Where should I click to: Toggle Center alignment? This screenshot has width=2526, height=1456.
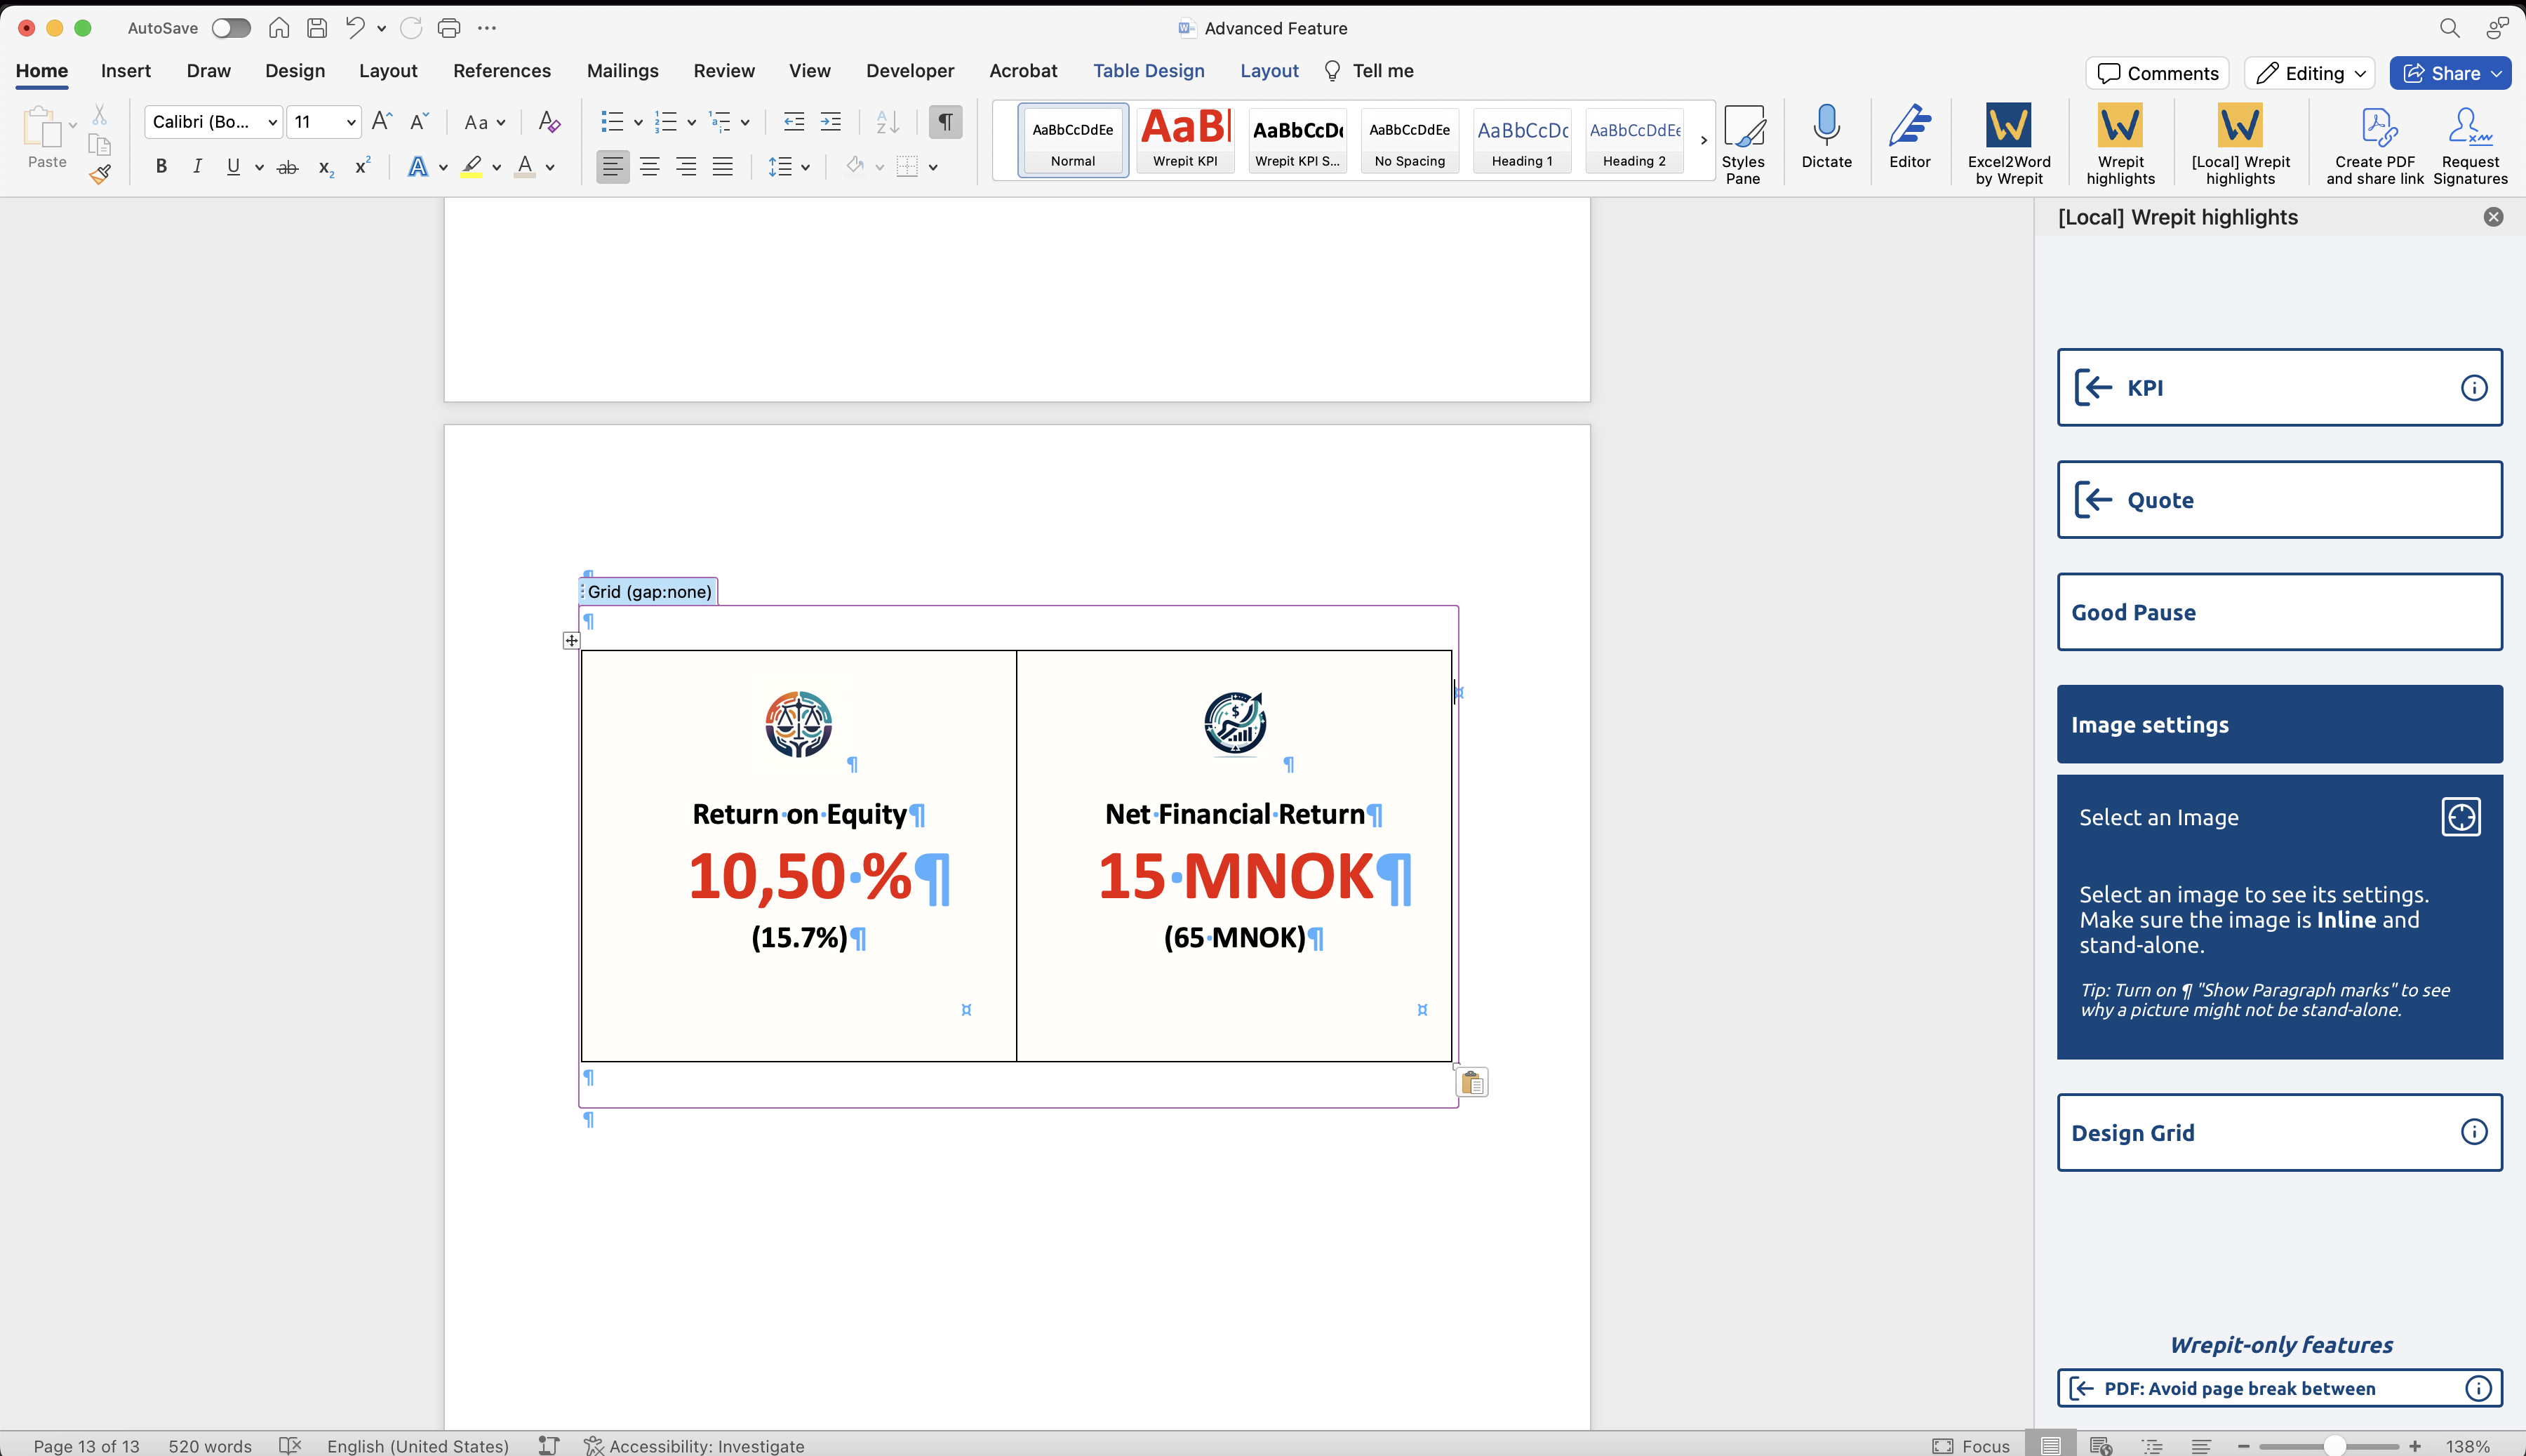[x=649, y=167]
